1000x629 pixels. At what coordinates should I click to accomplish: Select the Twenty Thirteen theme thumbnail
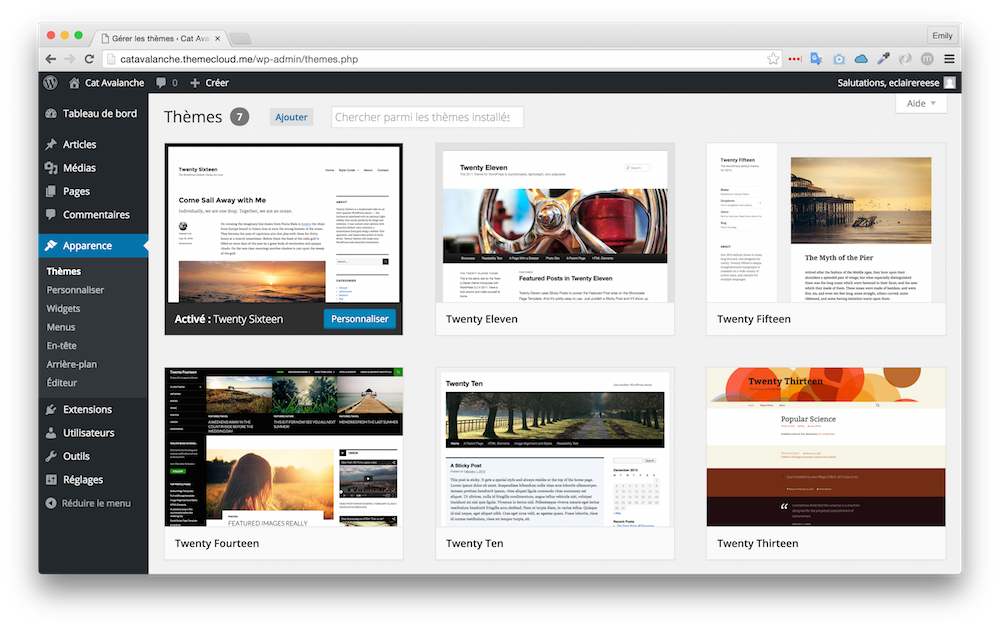[x=826, y=447]
